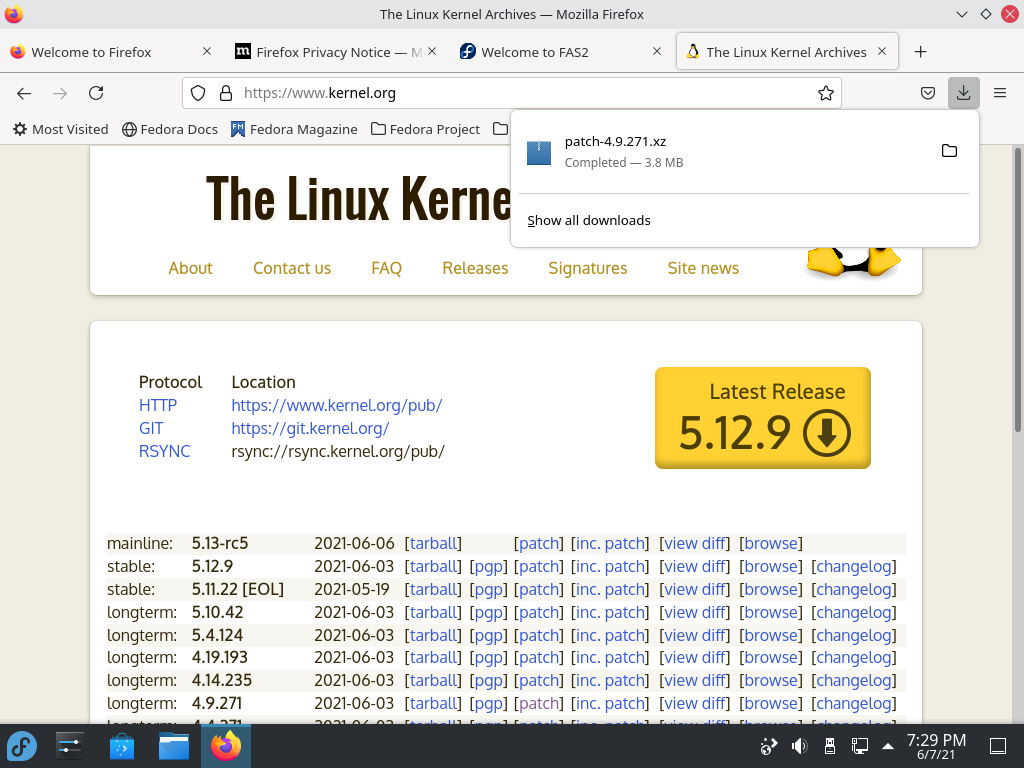
Task: Go back using the back arrow
Action: click(x=24, y=93)
